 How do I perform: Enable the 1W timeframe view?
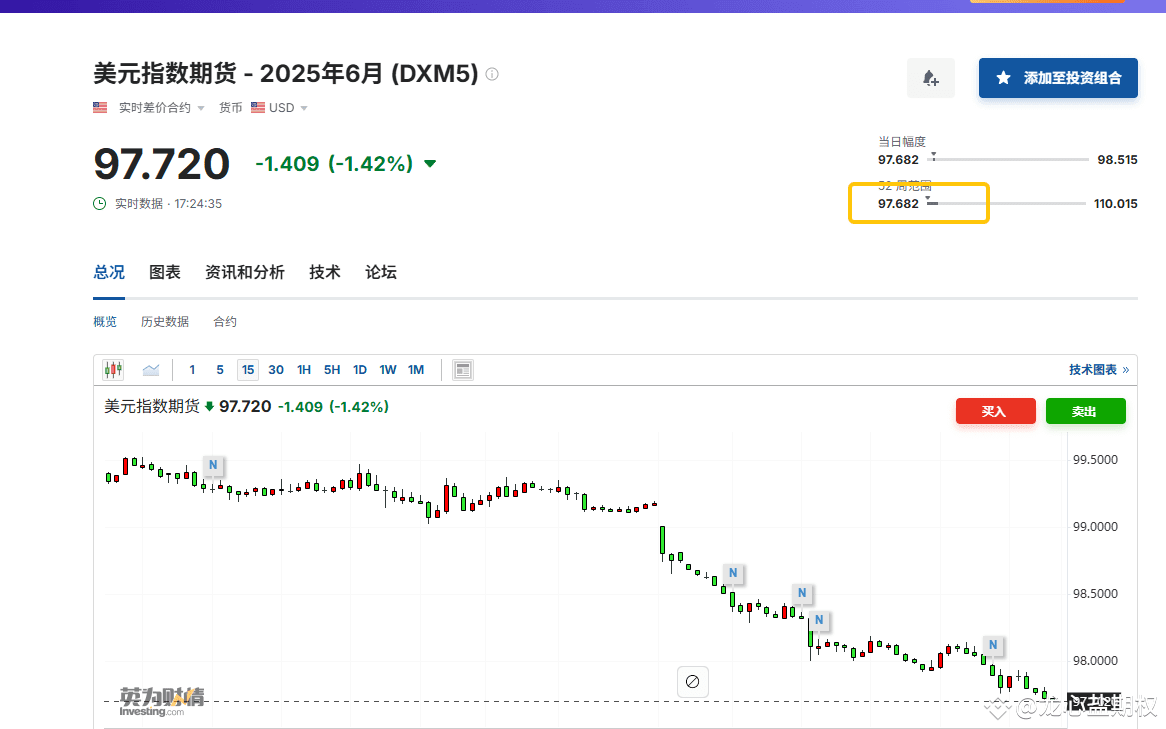coord(388,369)
